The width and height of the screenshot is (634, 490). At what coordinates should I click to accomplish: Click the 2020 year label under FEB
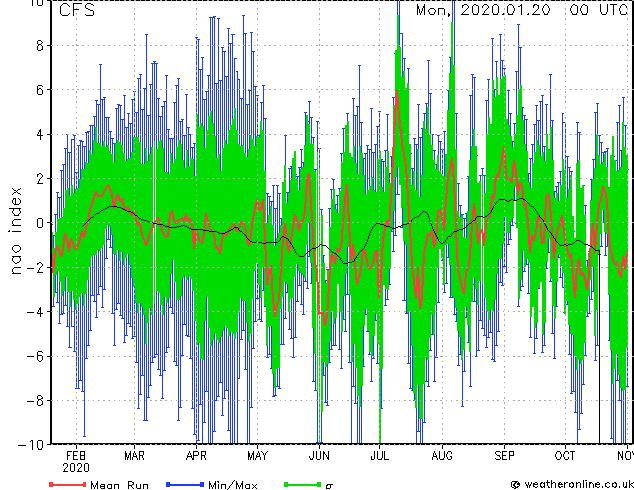pyautogui.click(x=76, y=468)
